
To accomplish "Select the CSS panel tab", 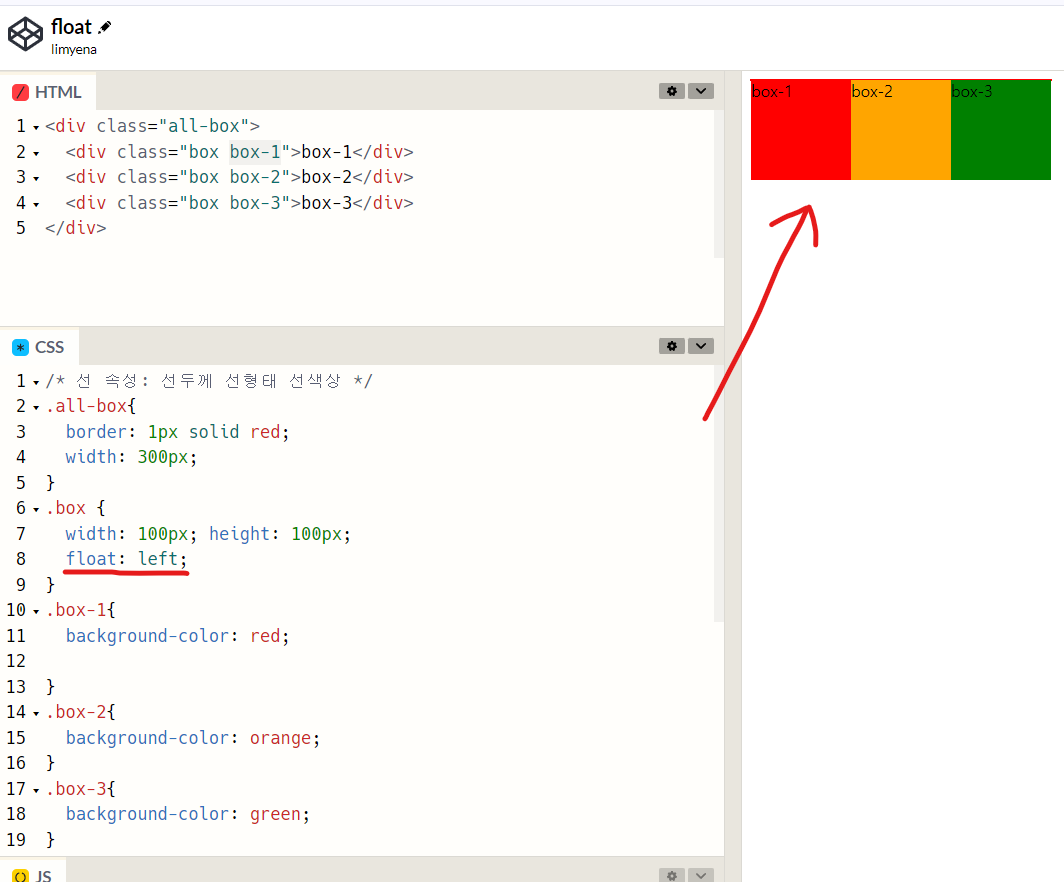I will [39, 347].
